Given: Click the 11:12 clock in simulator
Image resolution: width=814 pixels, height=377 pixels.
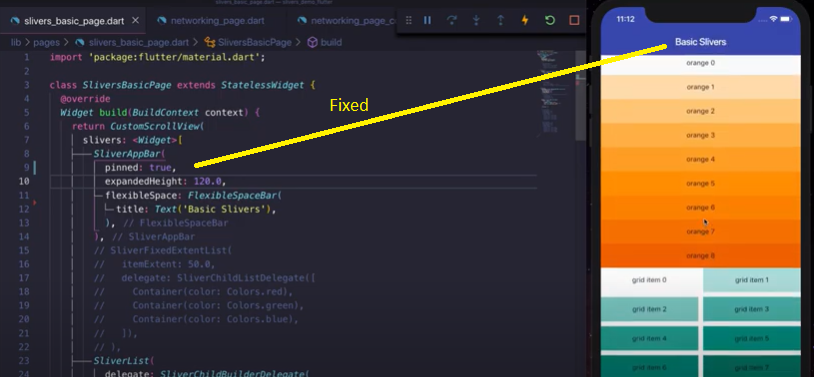Looking at the screenshot, I should pyautogui.click(x=625, y=19).
